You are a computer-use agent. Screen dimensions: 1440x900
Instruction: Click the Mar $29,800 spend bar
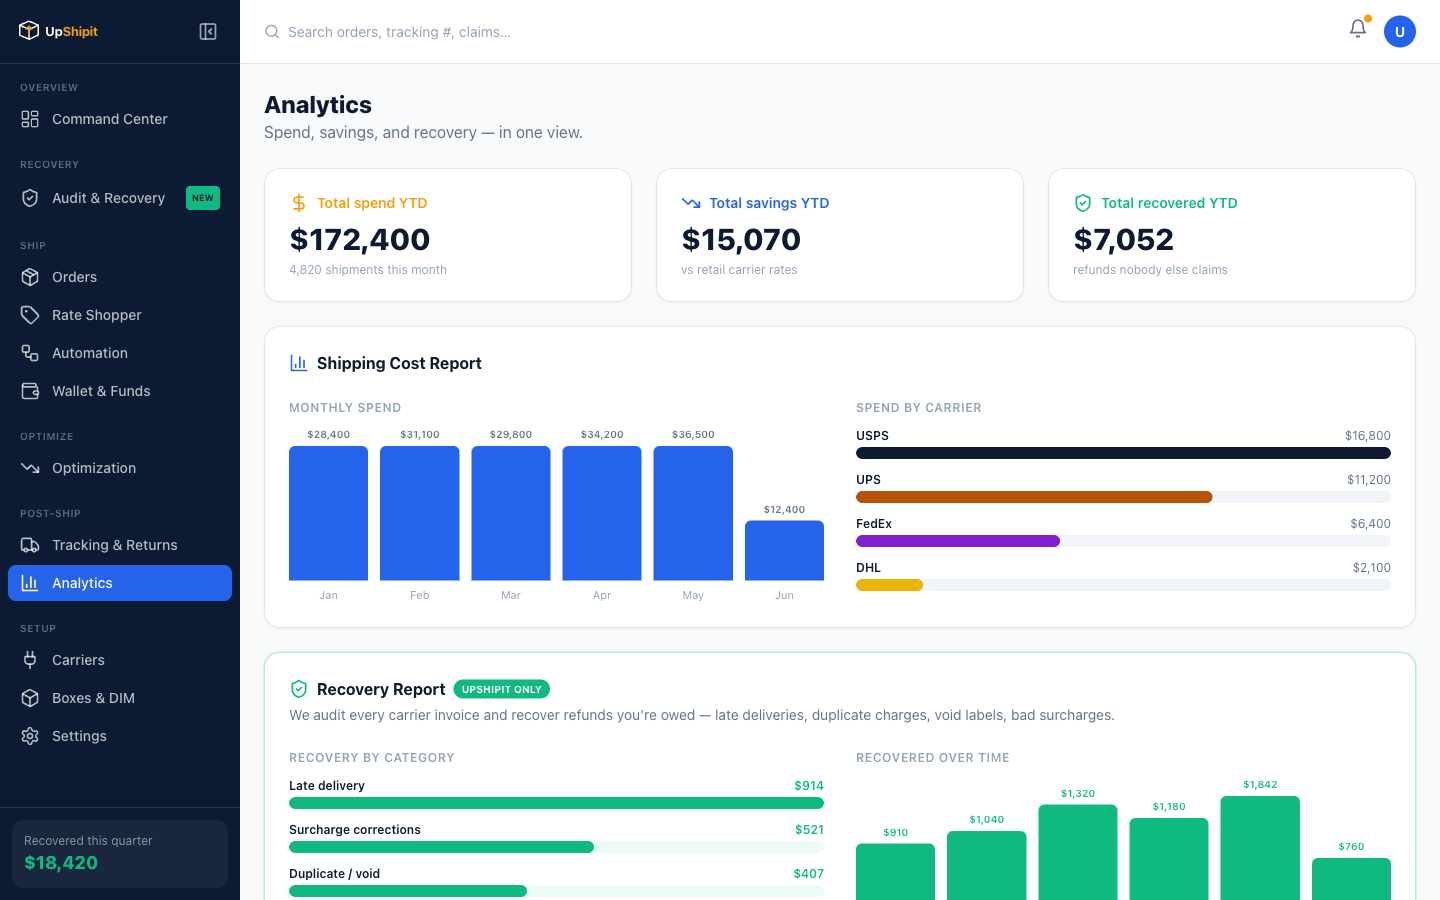(511, 513)
